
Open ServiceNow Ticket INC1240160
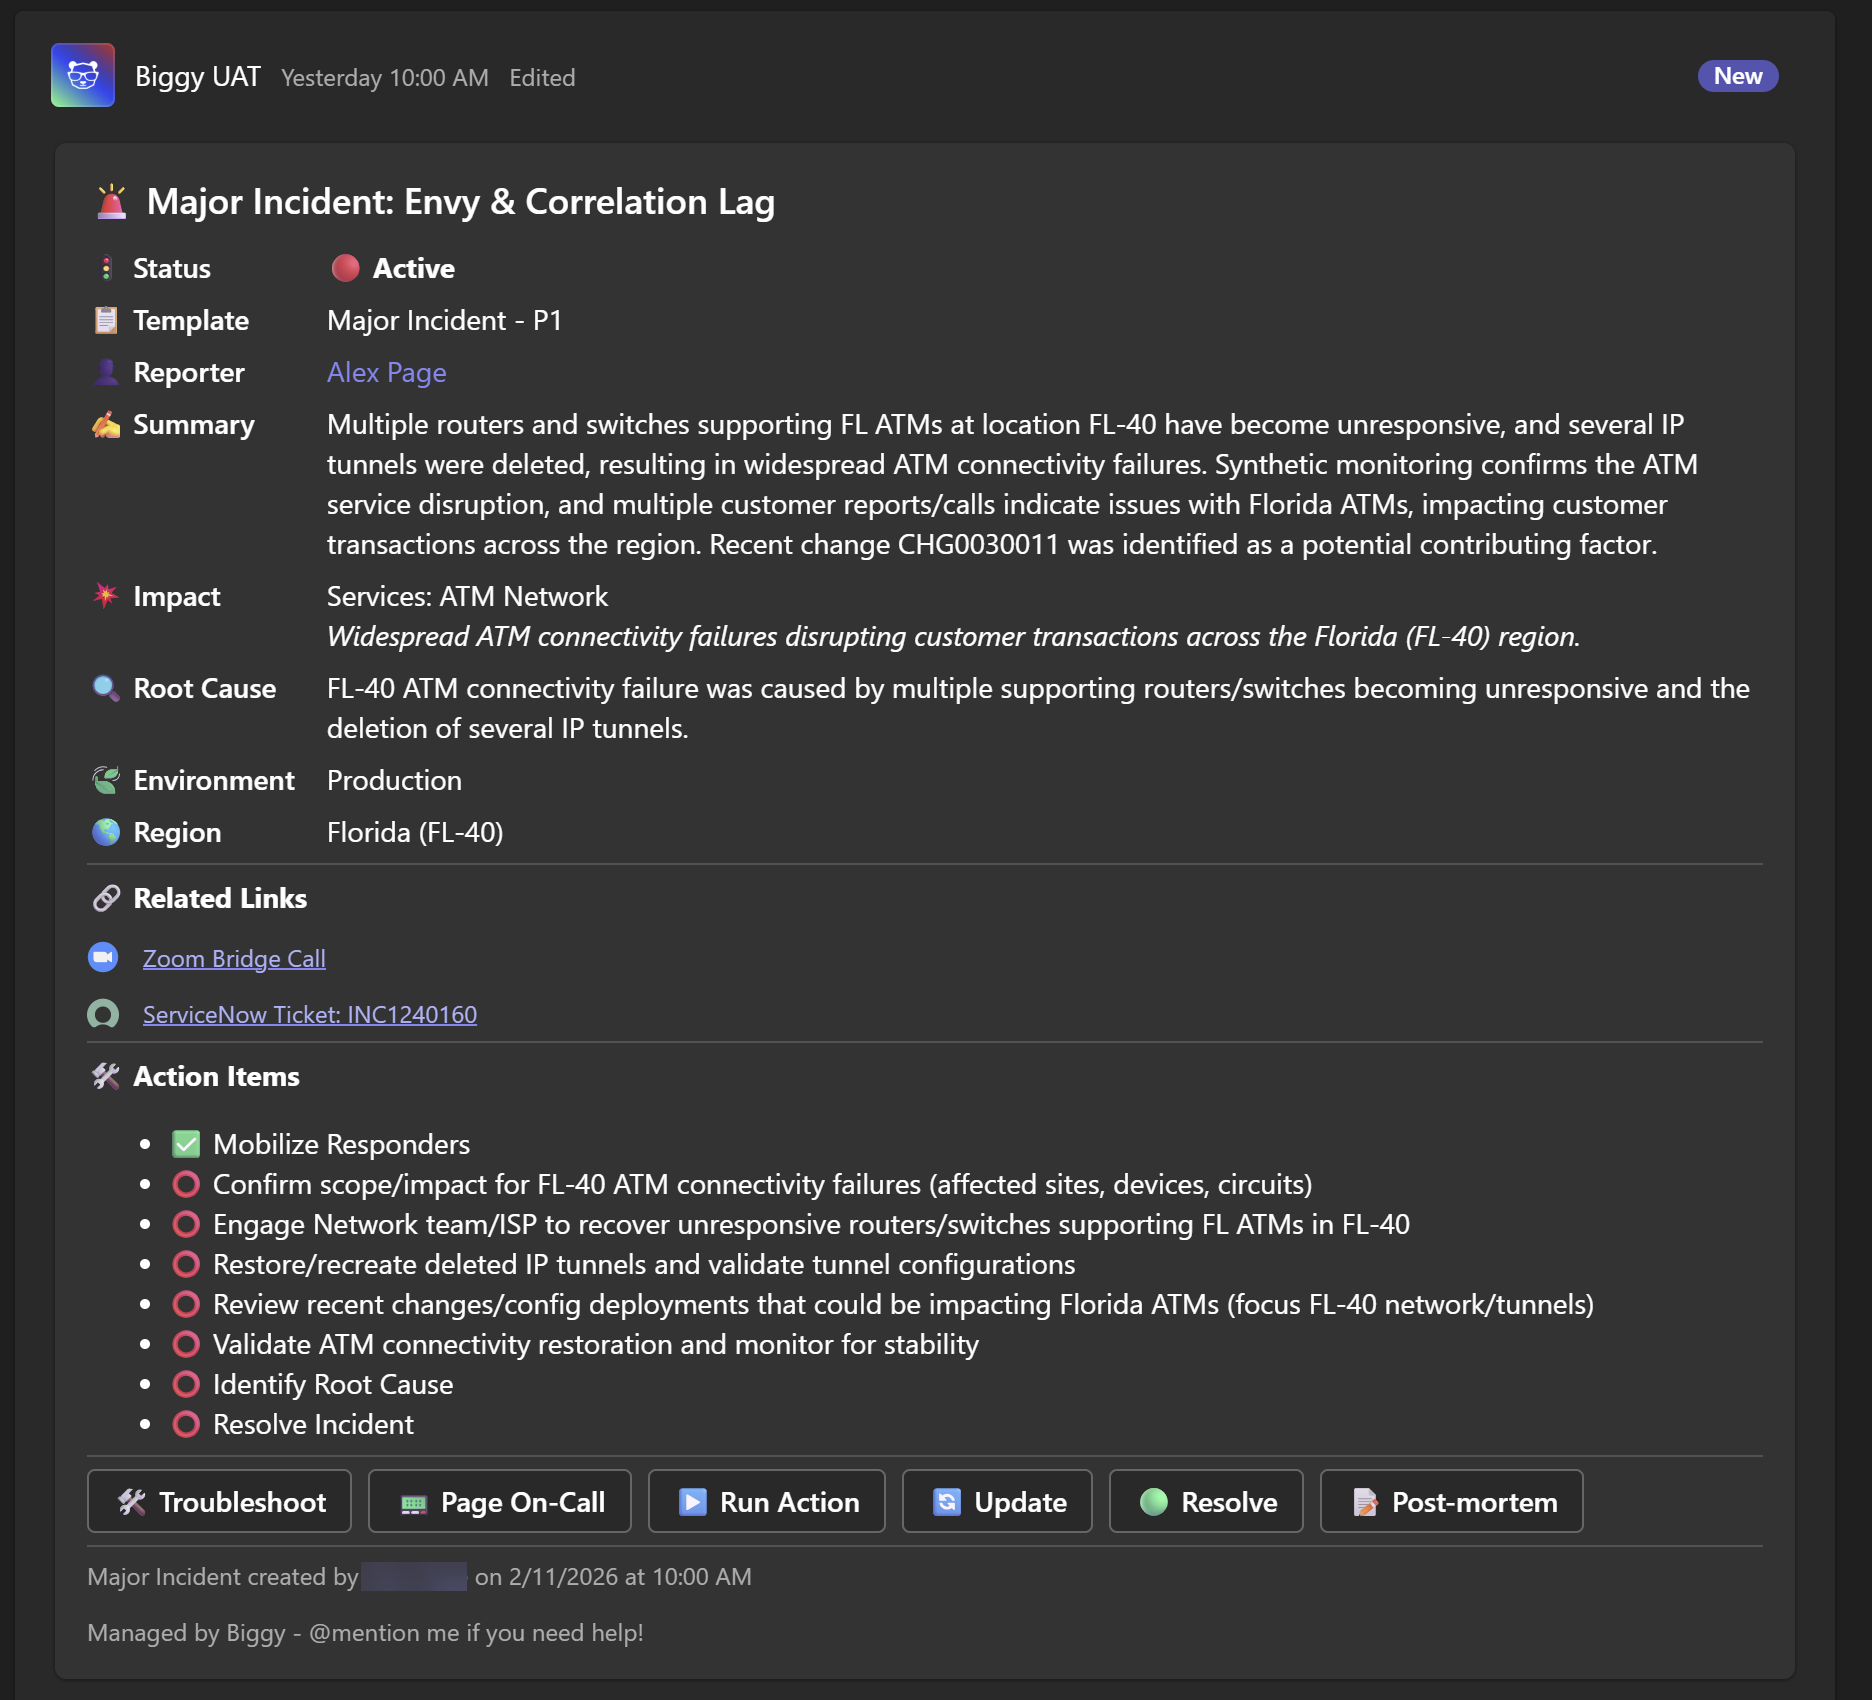pyautogui.click(x=309, y=1014)
